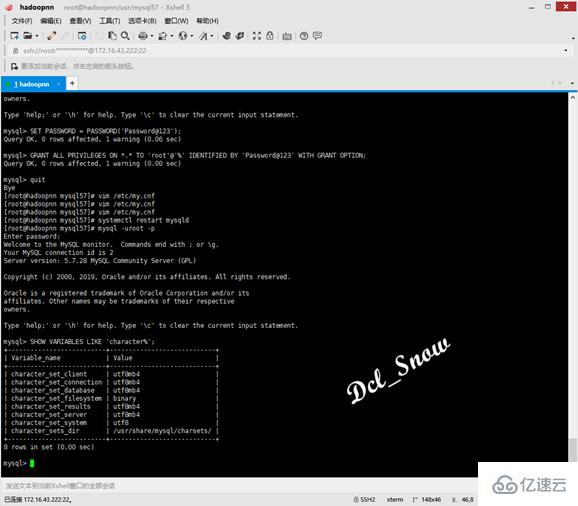This screenshot has height=506, width=578.
Task: Click the New session icon
Action: click(x=15, y=35)
